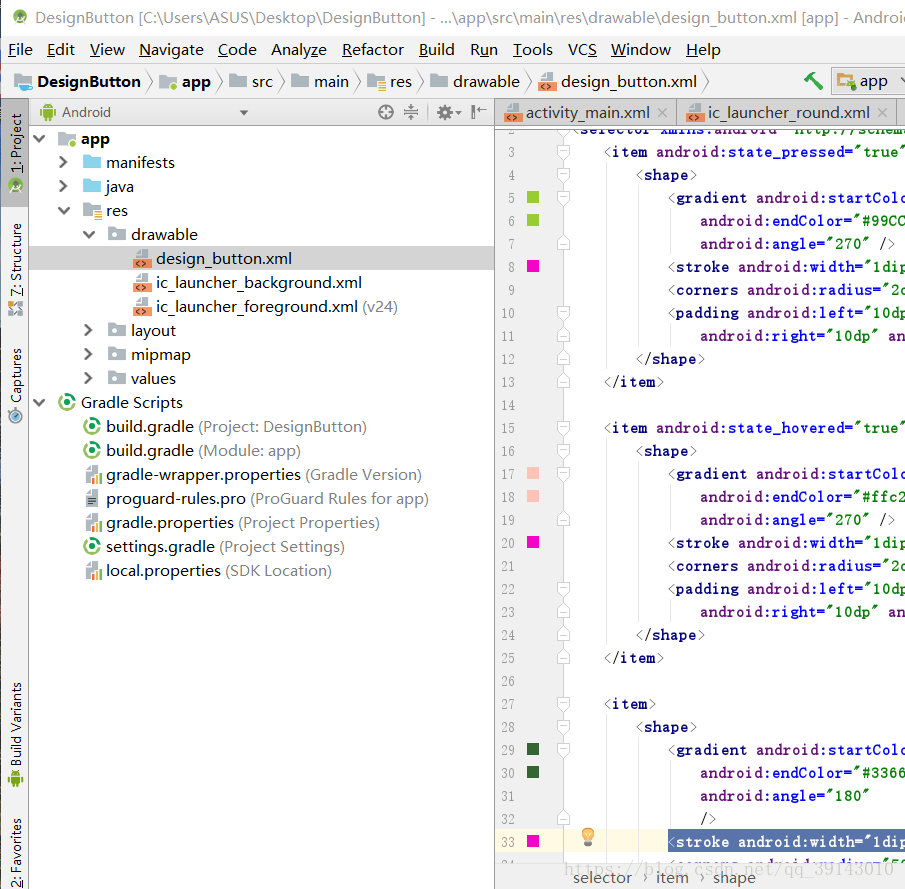Collapse the app module node
This screenshot has width=905, height=889.
coord(40,139)
